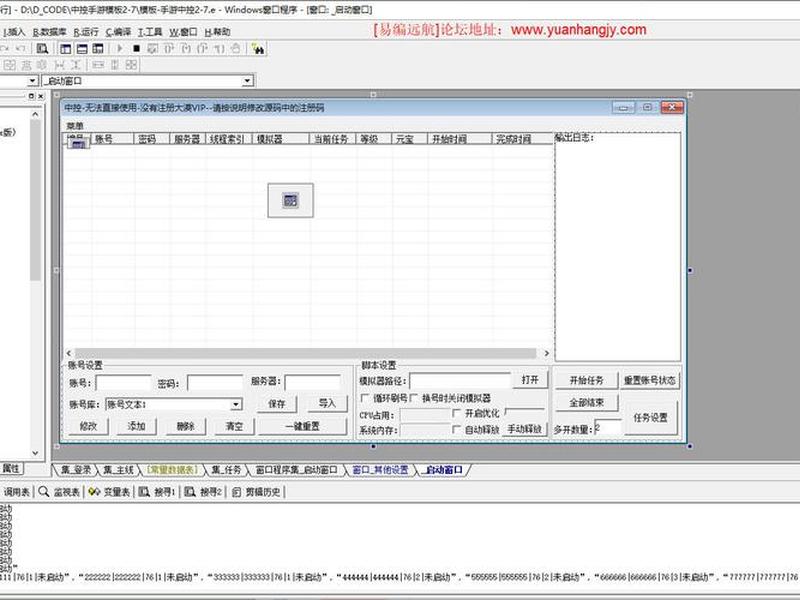
Task: Open the 剪辑历史 clipboard history panel
Action: (257, 492)
